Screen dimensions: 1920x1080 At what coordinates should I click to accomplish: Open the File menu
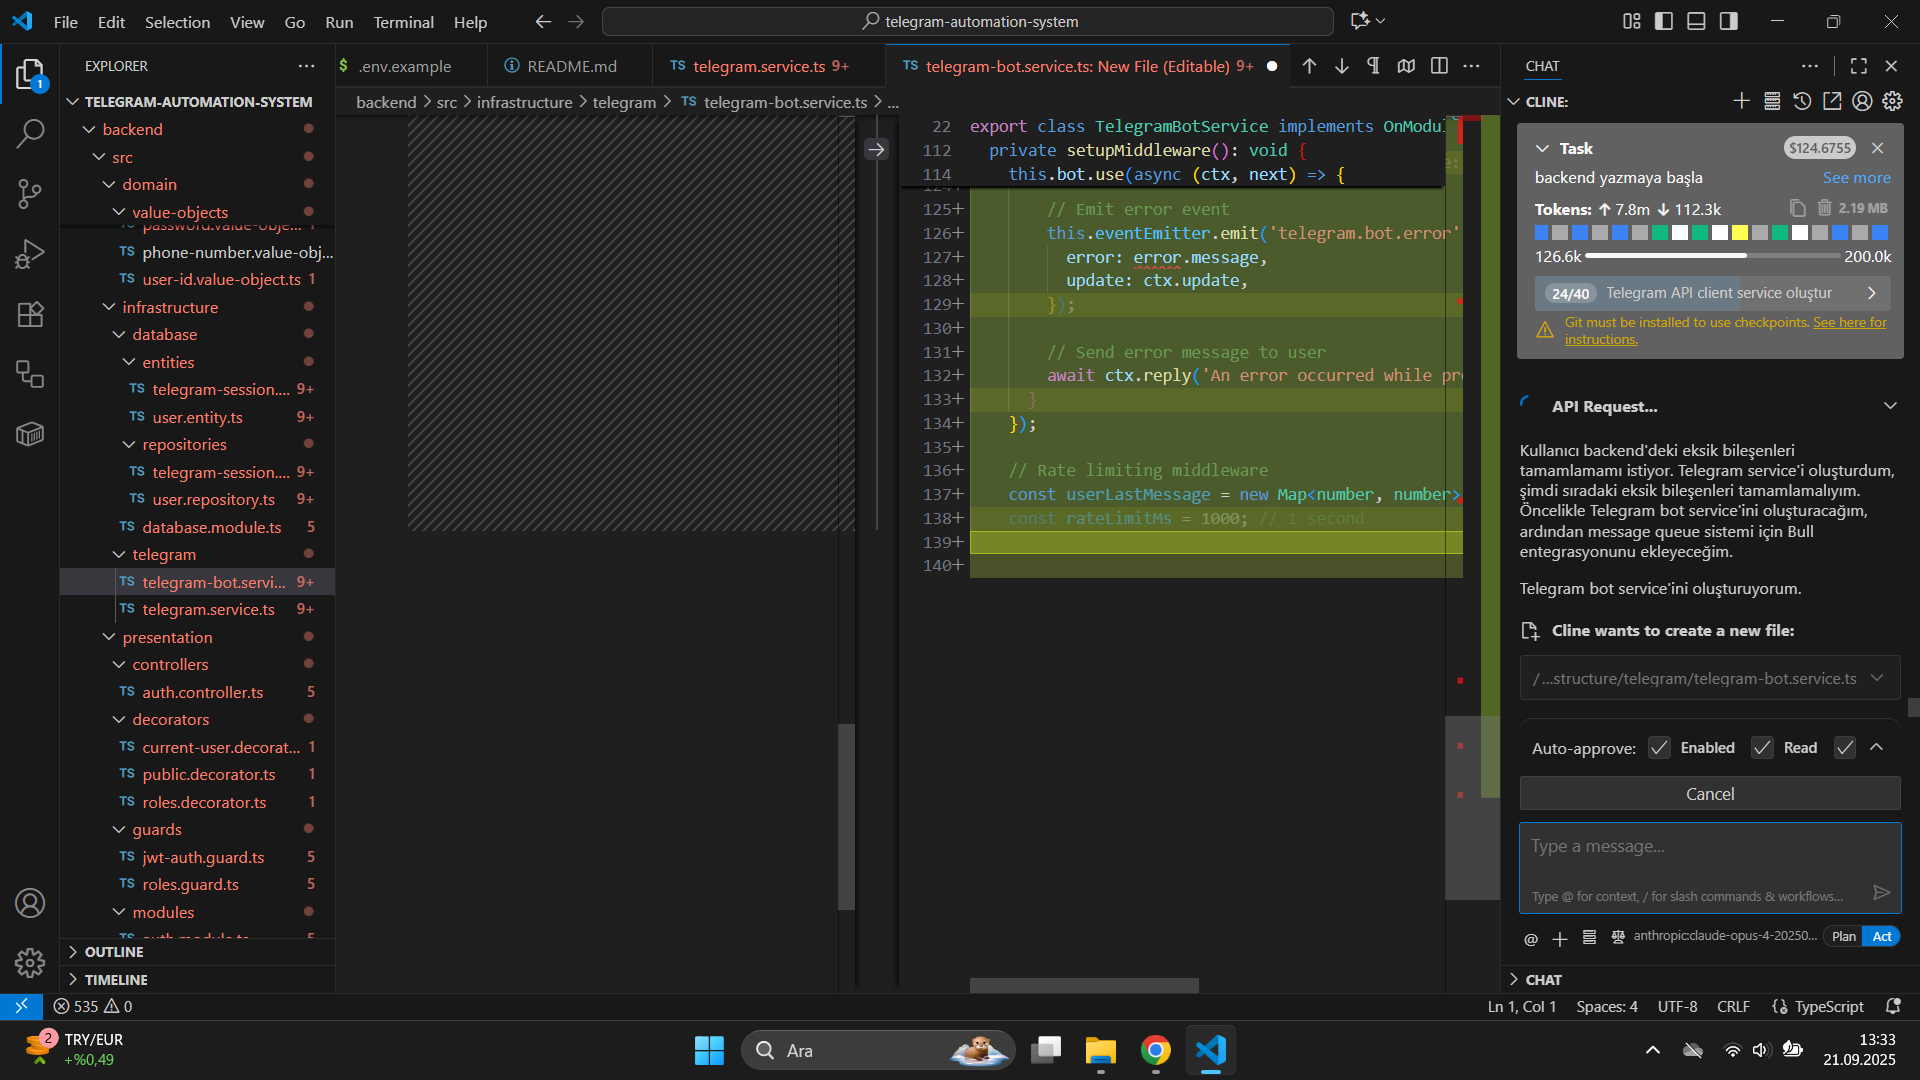tap(65, 22)
